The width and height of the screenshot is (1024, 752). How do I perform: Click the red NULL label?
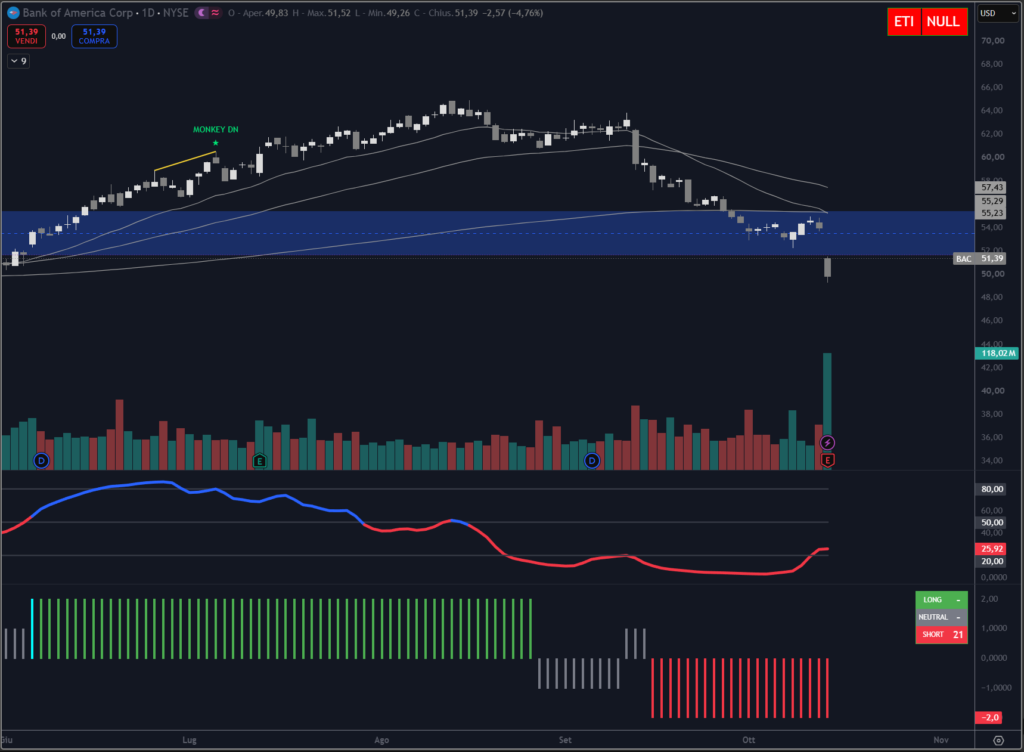tap(944, 22)
